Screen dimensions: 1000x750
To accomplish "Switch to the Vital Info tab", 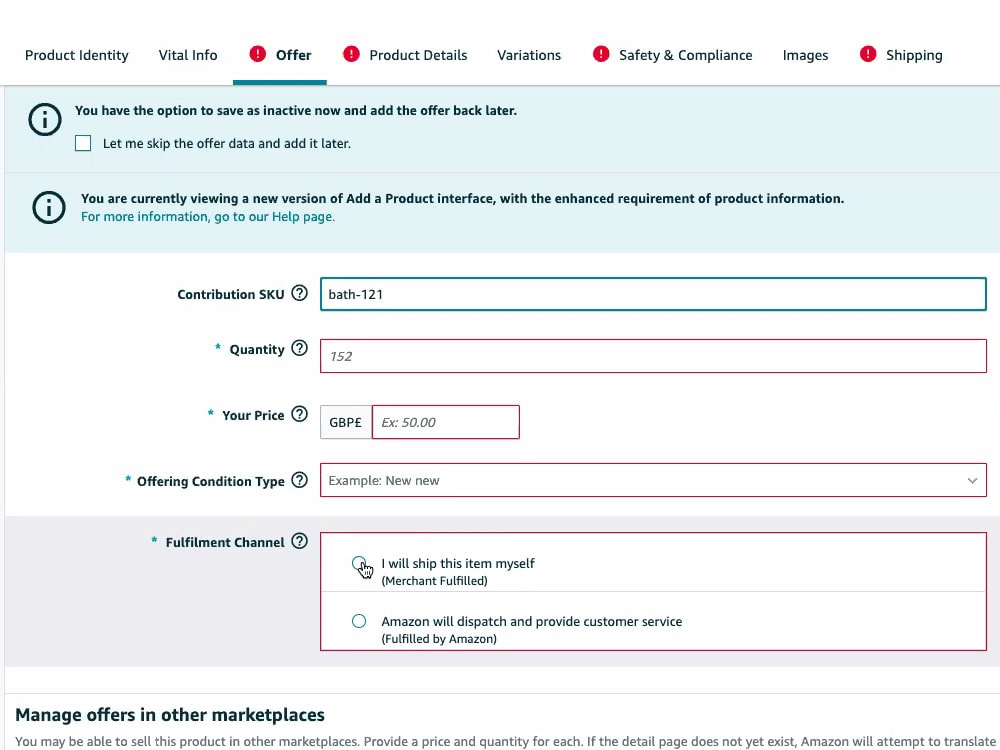I will [x=188, y=55].
